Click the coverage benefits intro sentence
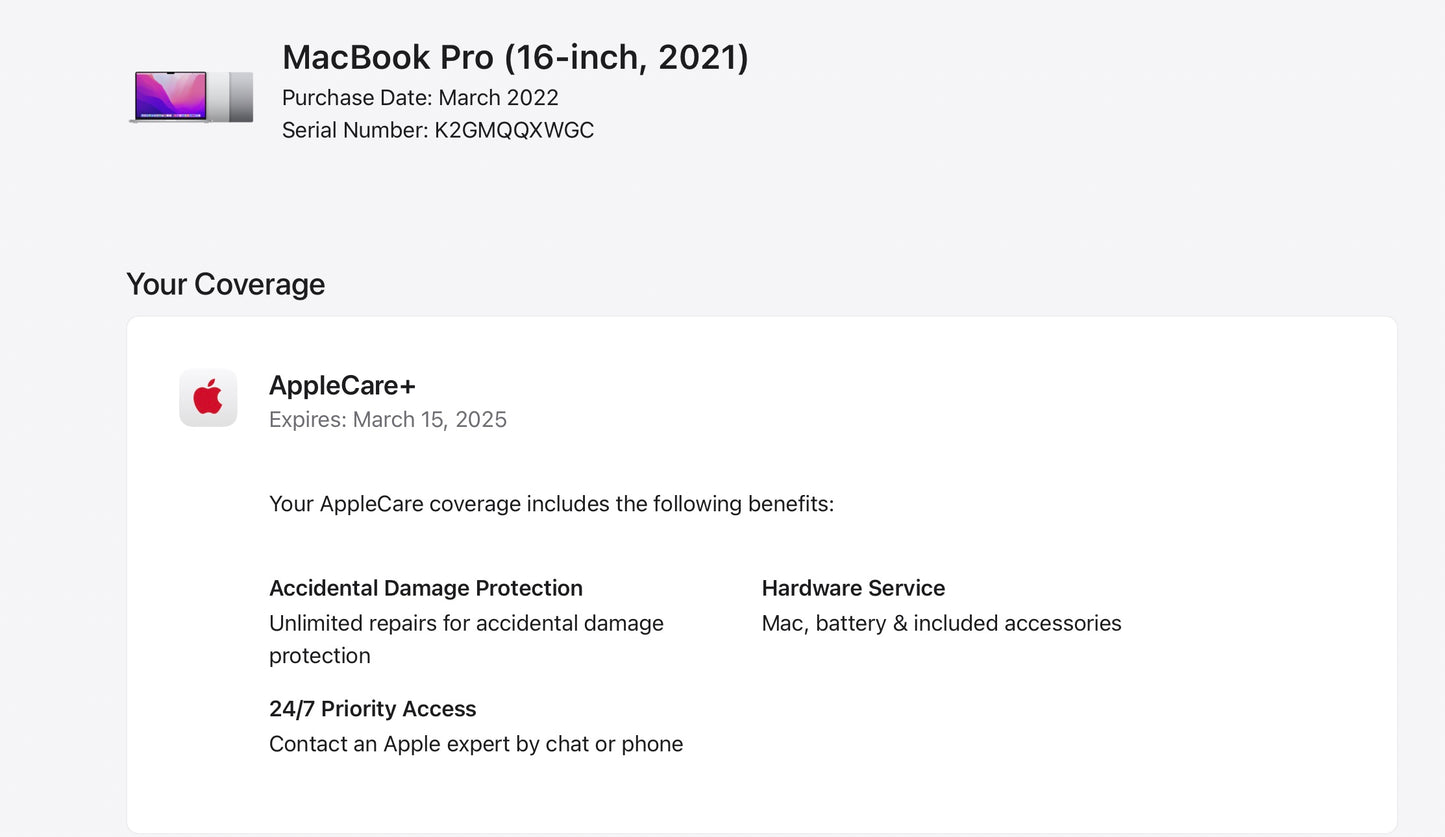 pyautogui.click(x=551, y=504)
